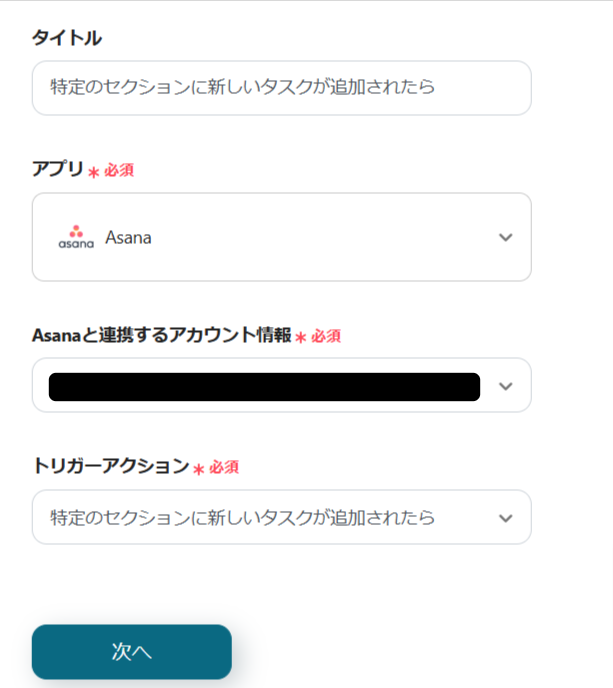This screenshot has width=613, height=688.
Task: Click the selected trigger action value text
Action: tap(243, 518)
